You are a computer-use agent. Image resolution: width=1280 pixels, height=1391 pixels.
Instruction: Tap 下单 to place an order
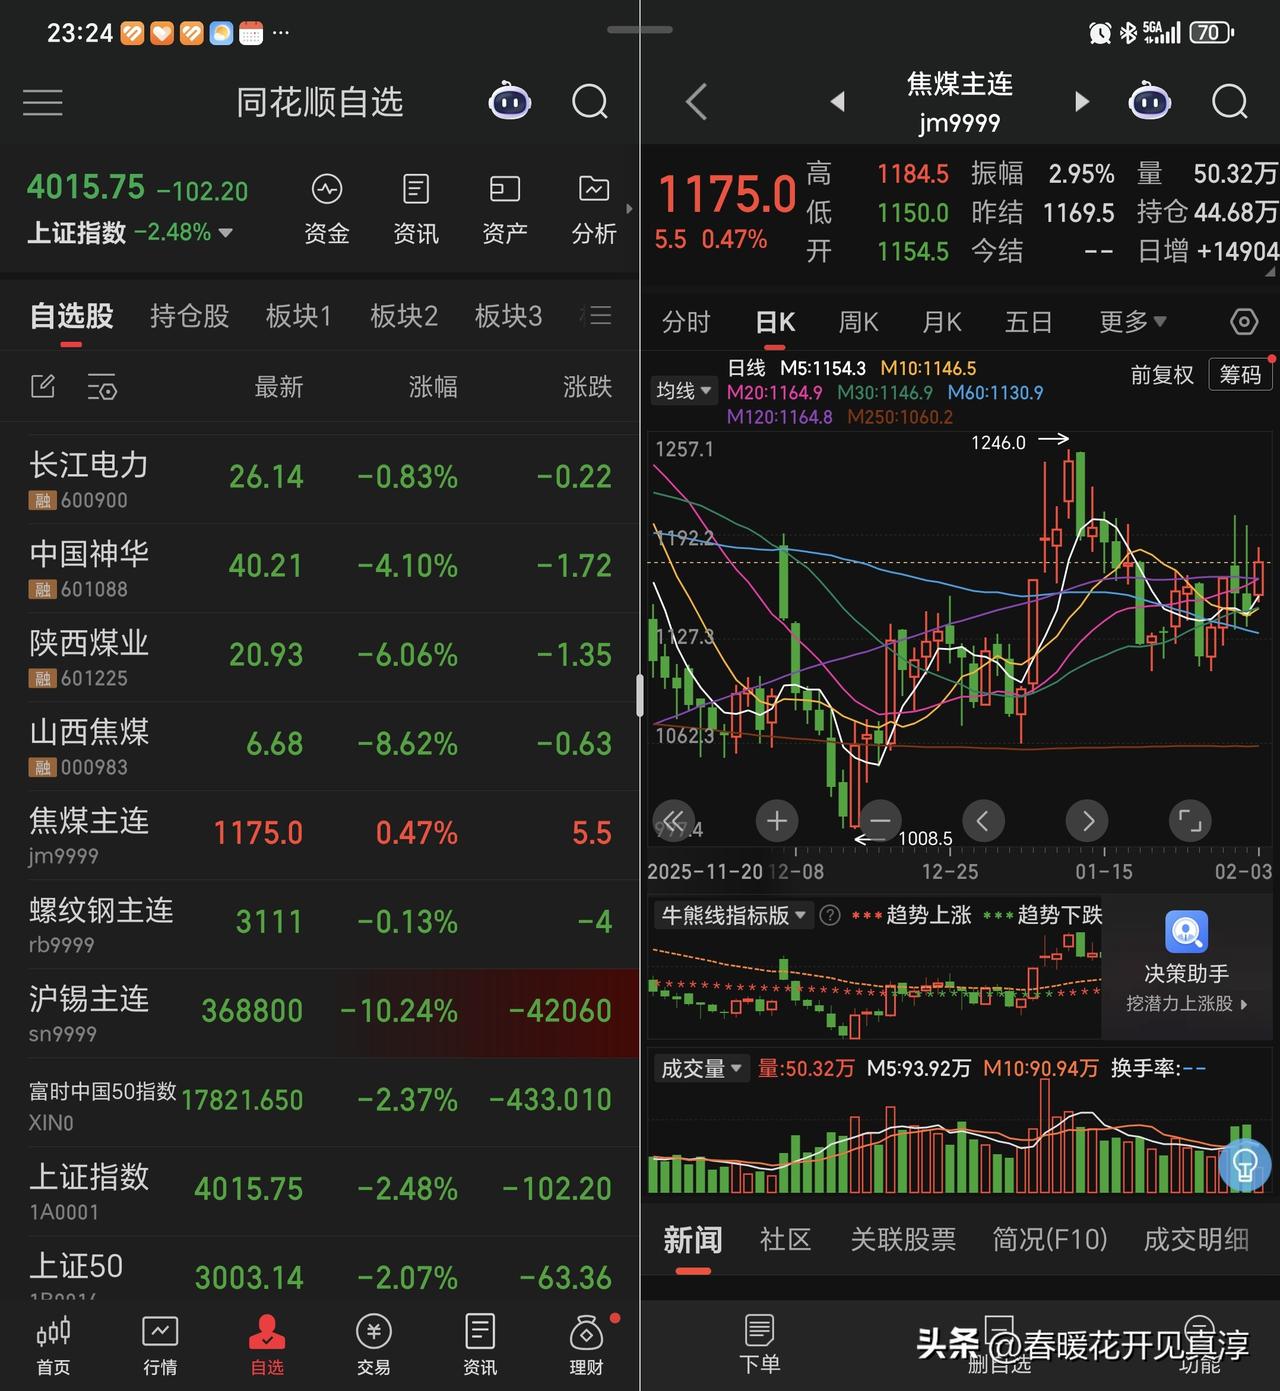759,1344
